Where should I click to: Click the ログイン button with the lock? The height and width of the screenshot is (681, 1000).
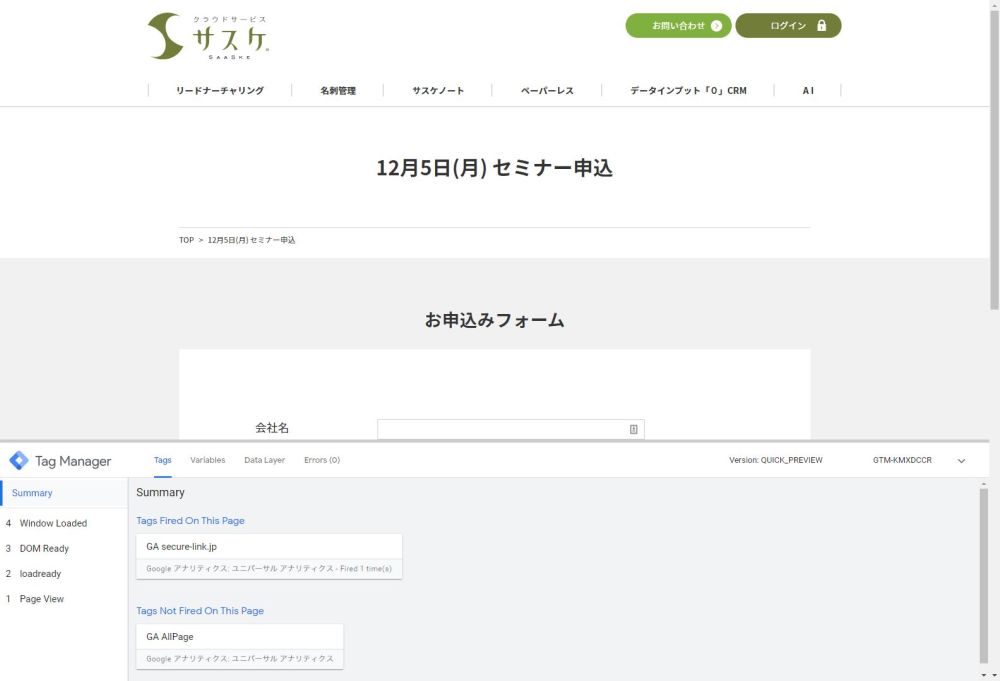pyautogui.click(x=788, y=26)
